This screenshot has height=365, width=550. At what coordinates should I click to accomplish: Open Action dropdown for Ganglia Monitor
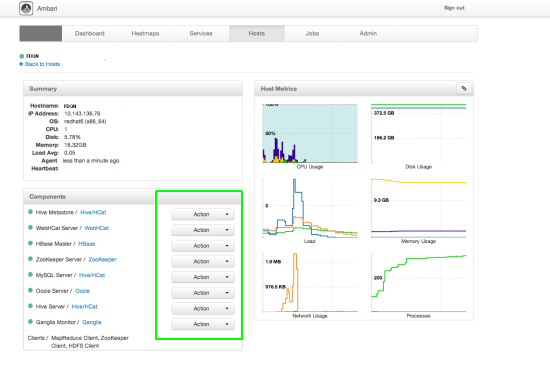[203, 324]
